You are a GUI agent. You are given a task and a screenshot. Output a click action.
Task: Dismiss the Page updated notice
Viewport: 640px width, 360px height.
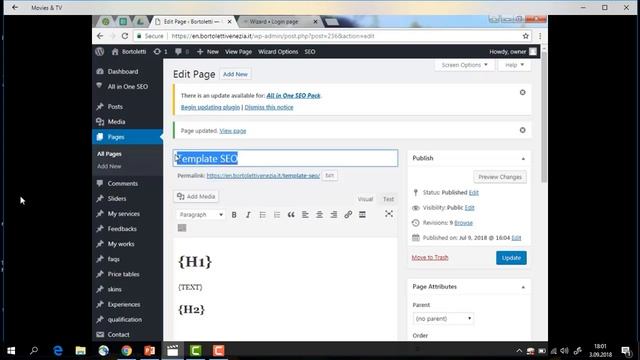(x=522, y=130)
